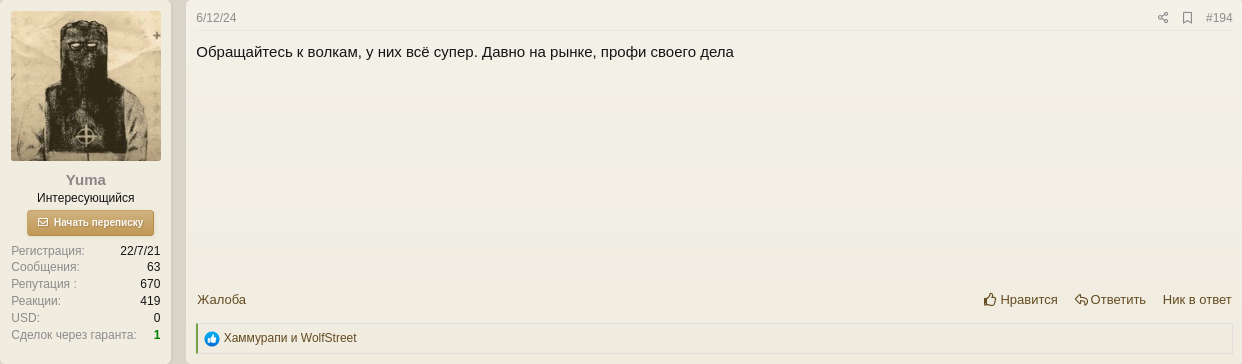Open Хаммурапи's profile in reactions
This screenshot has height=364, width=1242.
point(255,338)
